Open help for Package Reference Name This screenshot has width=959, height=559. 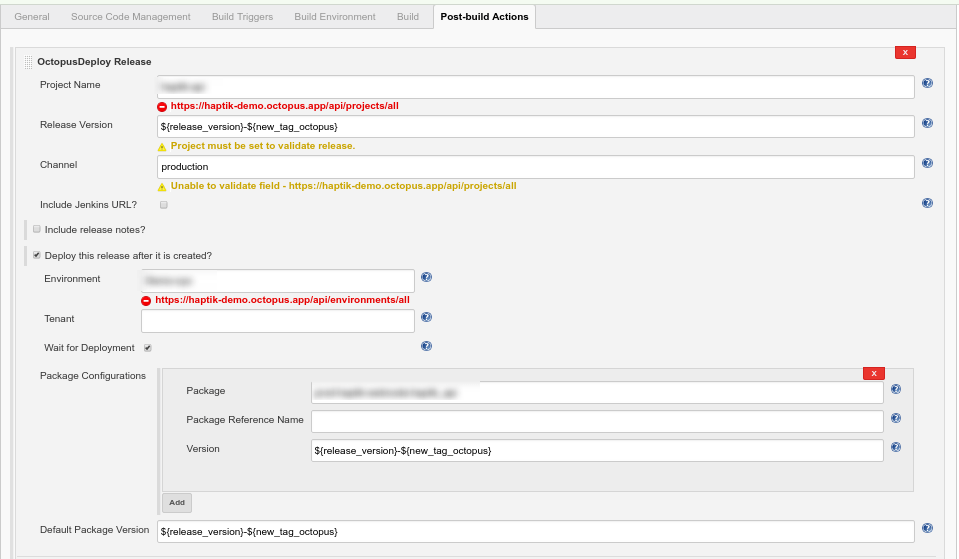tap(895, 419)
